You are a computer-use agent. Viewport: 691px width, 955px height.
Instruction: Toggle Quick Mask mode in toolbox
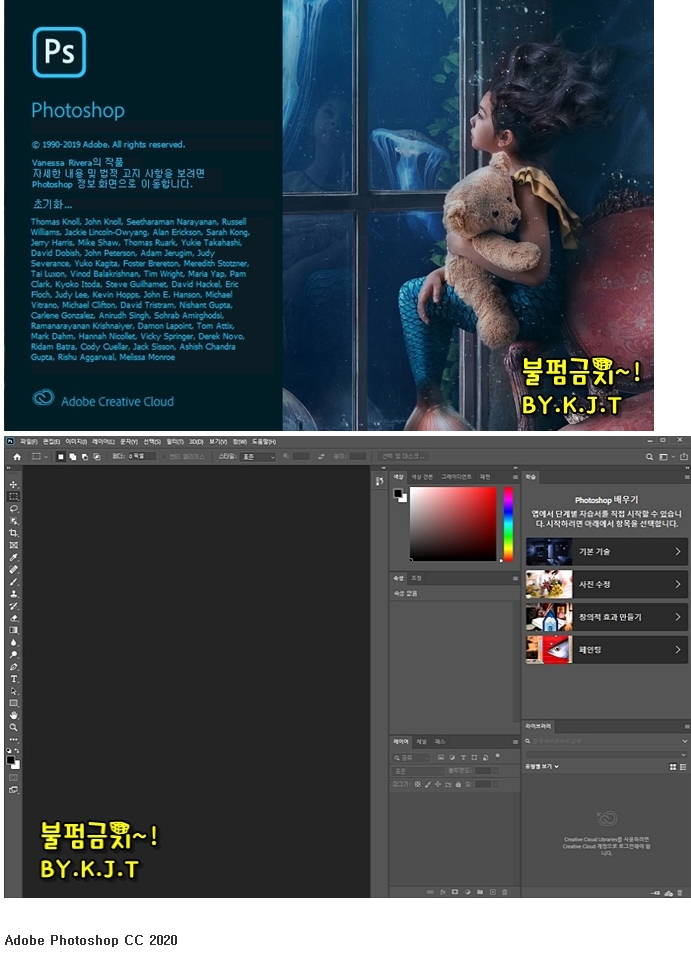pyautogui.click(x=13, y=778)
